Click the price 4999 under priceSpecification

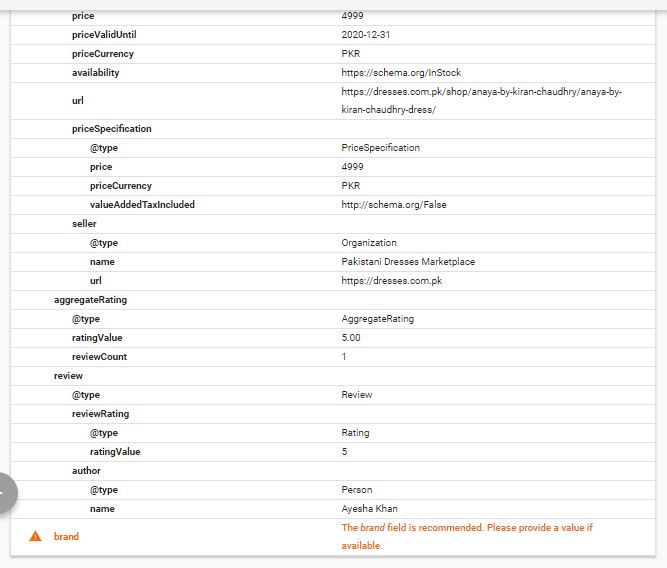(x=352, y=167)
